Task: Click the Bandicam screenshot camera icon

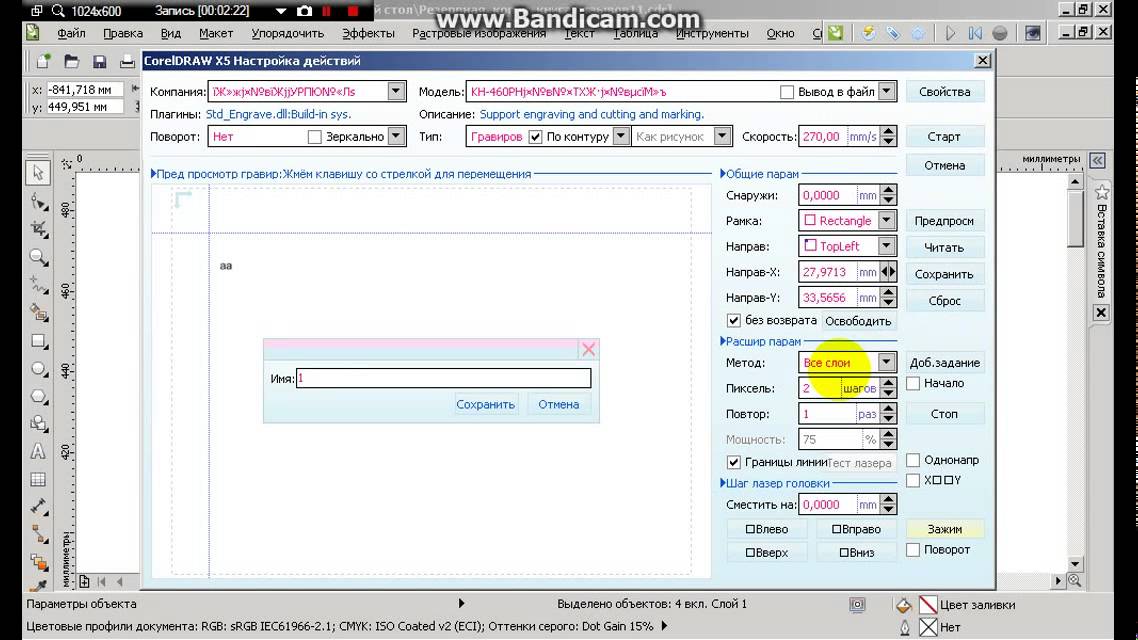Action: click(x=305, y=11)
